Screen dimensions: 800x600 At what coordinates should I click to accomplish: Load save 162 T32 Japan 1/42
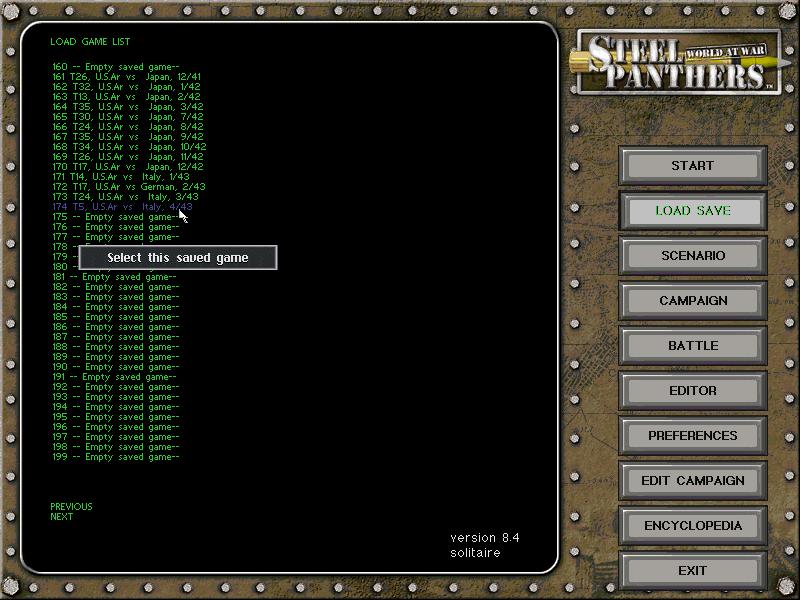pos(127,87)
